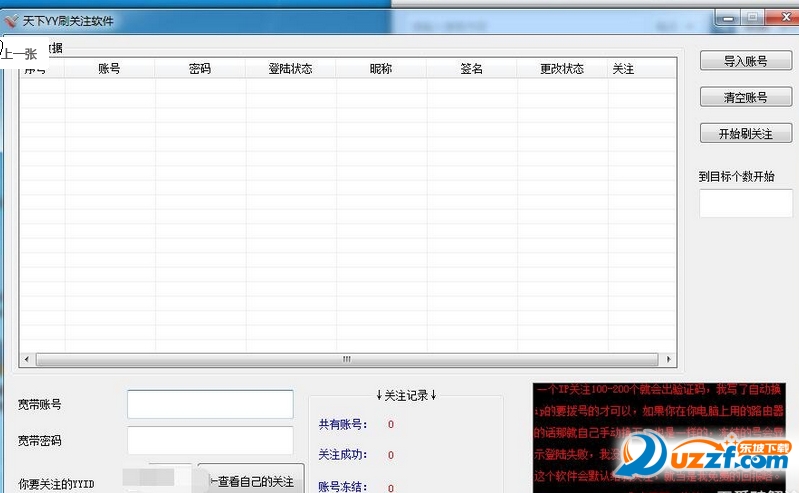The width and height of the screenshot is (799, 493).
Task: Focus the 宽带账号 input field
Action: [210, 404]
